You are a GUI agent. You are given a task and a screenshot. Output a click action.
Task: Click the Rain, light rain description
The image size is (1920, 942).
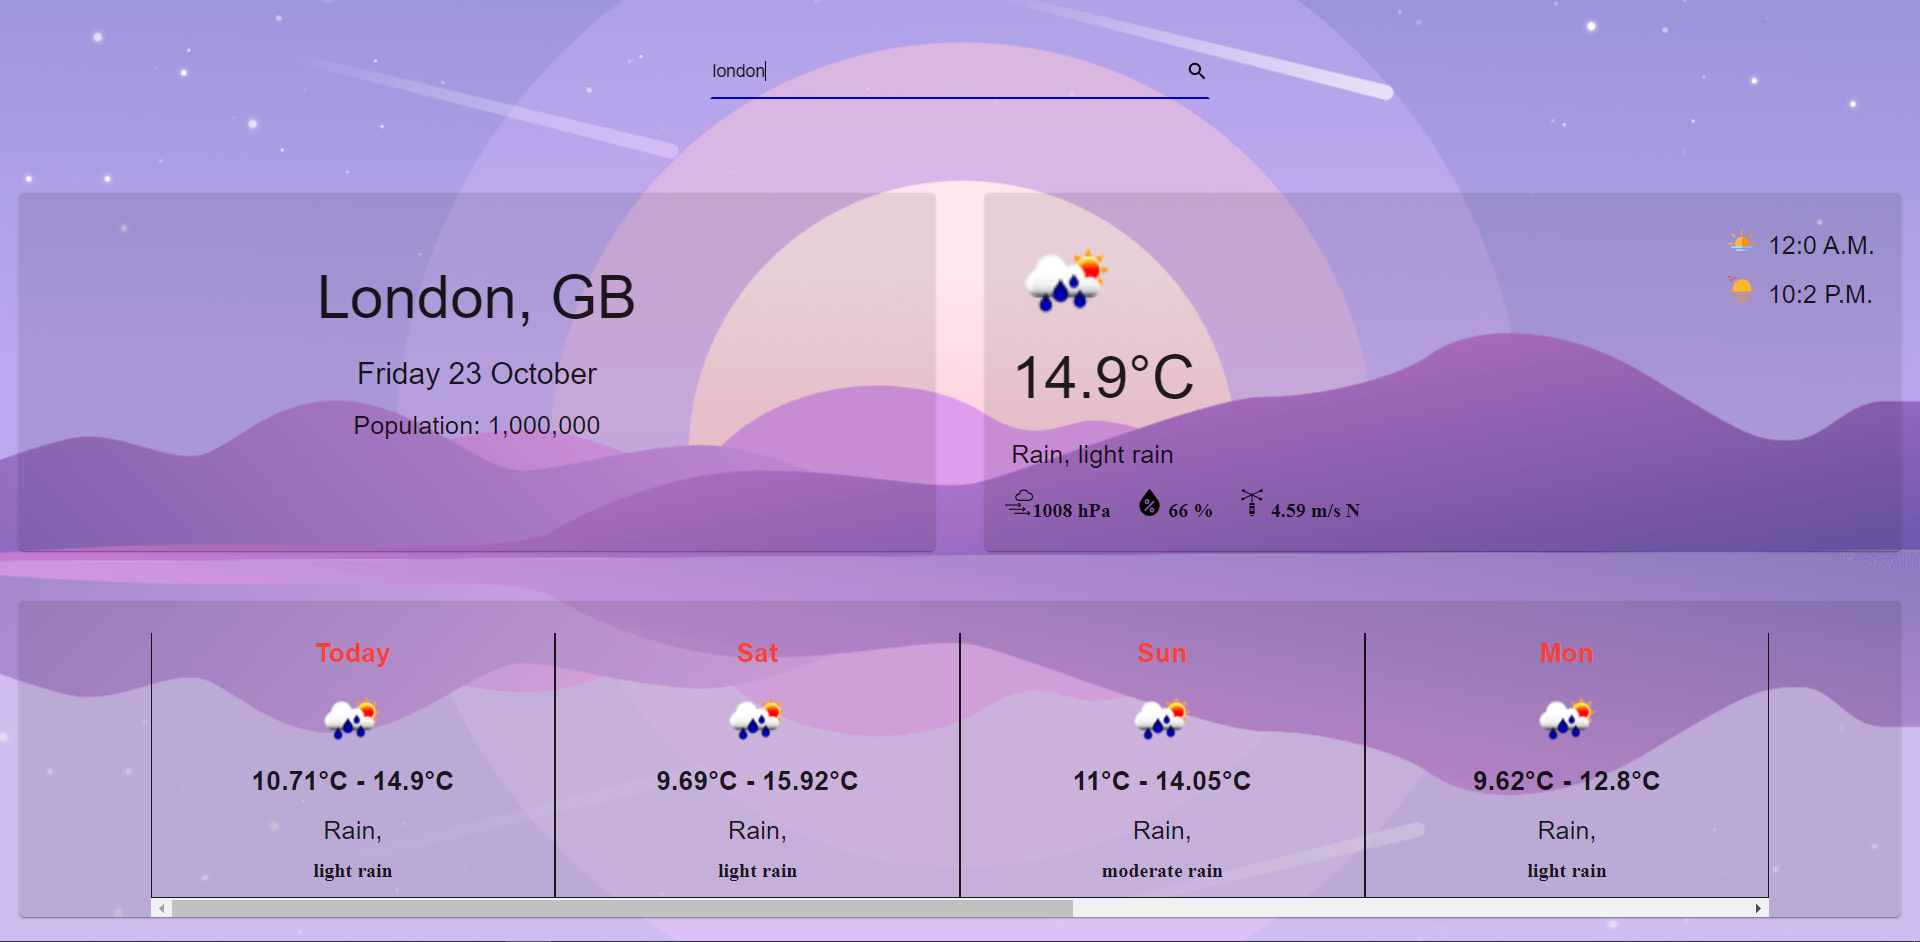pyautogui.click(x=1093, y=455)
